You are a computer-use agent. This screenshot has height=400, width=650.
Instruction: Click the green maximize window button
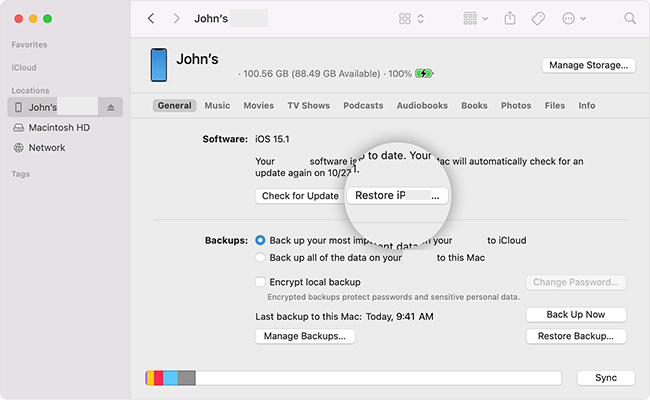click(48, 19)
